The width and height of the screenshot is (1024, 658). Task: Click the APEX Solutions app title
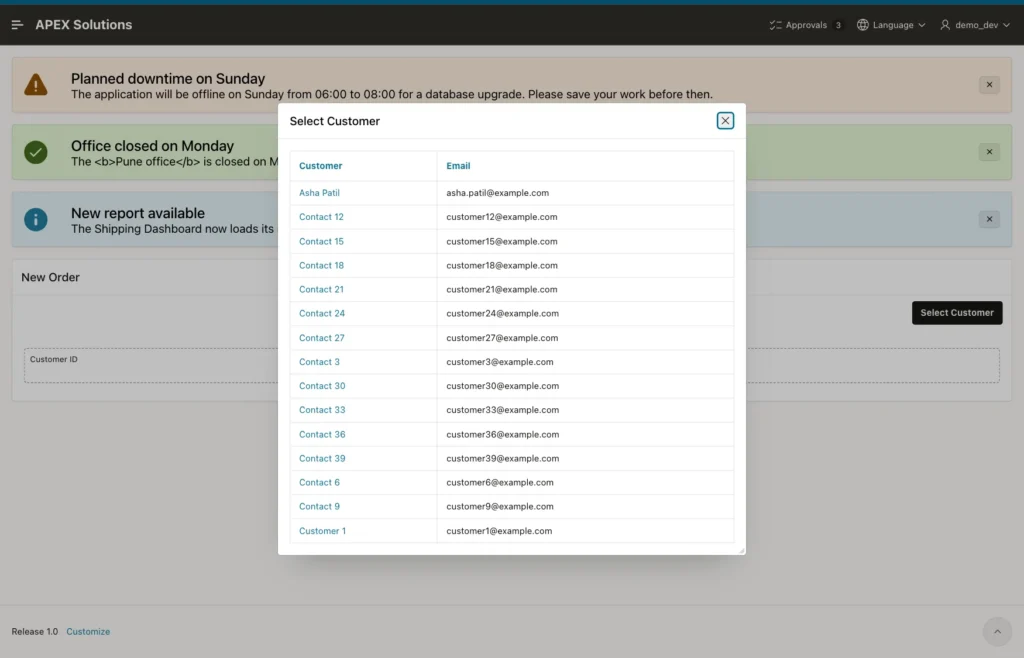[84, 25]
